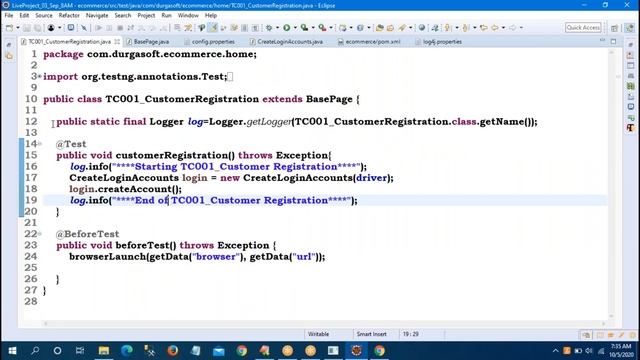Open File Explorer from the taskbar
This screenshot has width=640, height=360.
pos(104,351)
